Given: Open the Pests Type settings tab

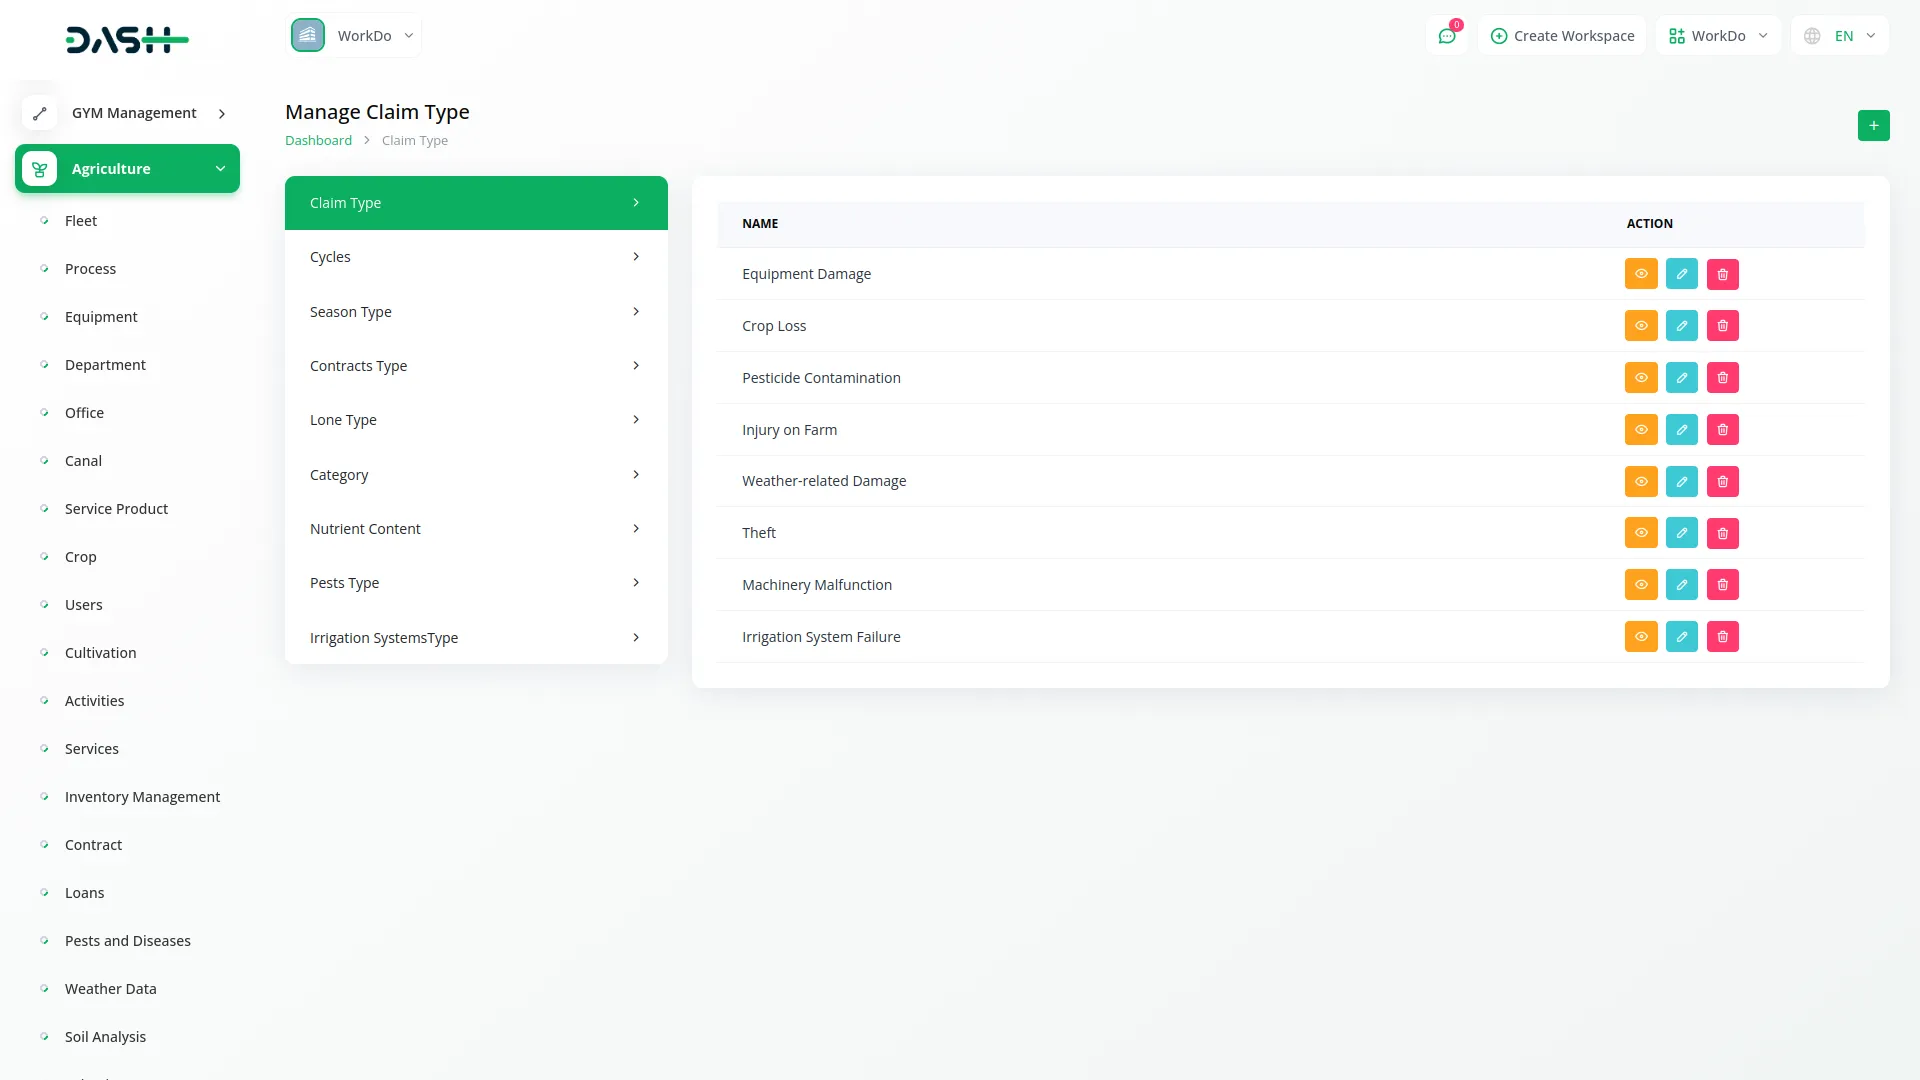Looking at the screenshot, I should point(475,583).
